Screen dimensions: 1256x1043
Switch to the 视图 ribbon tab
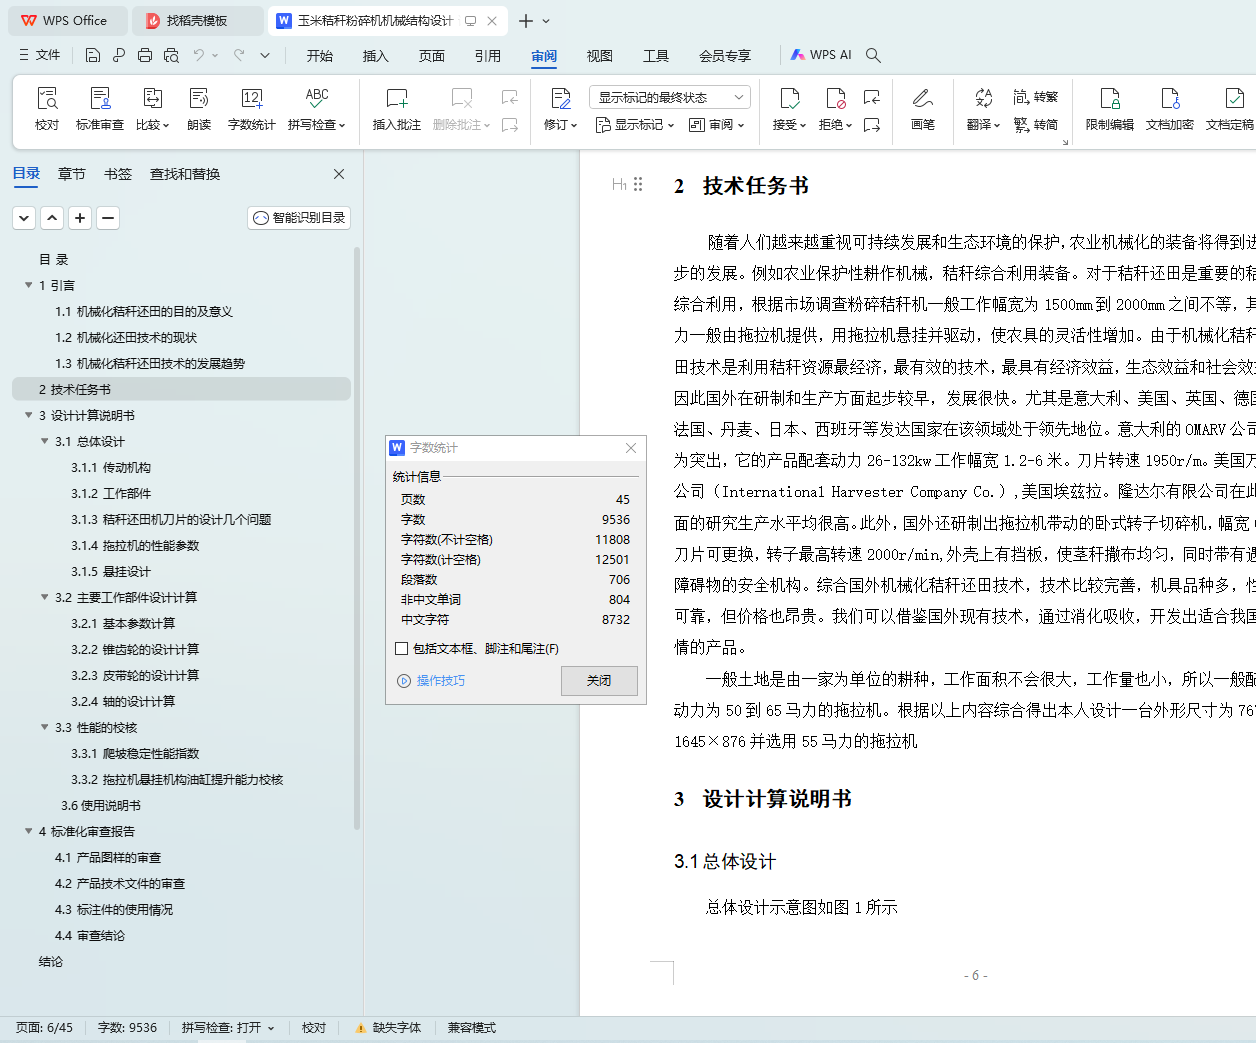click(x=599, y=56)
